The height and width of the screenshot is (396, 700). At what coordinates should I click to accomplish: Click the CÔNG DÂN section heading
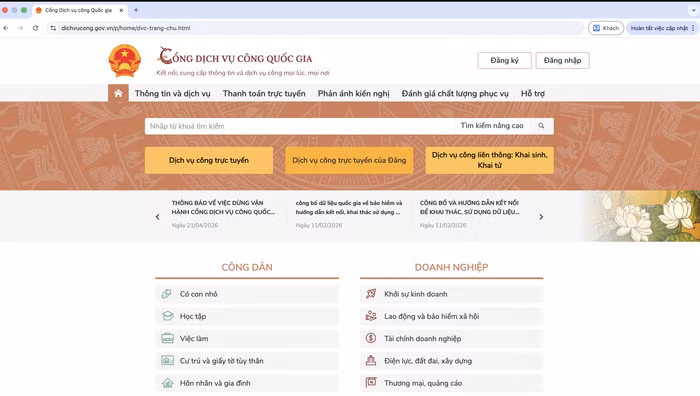(x=247, y=267)
